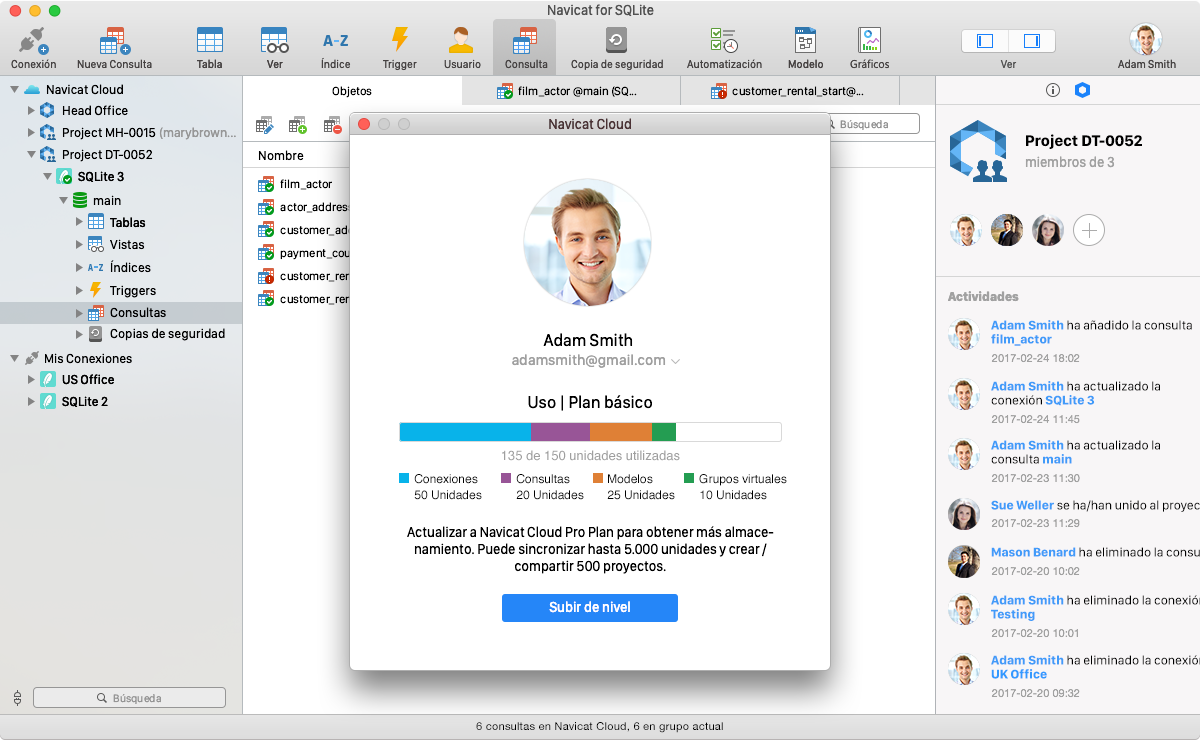Open the SQLite 3 link in Actividades

[x=1070, y=400]
